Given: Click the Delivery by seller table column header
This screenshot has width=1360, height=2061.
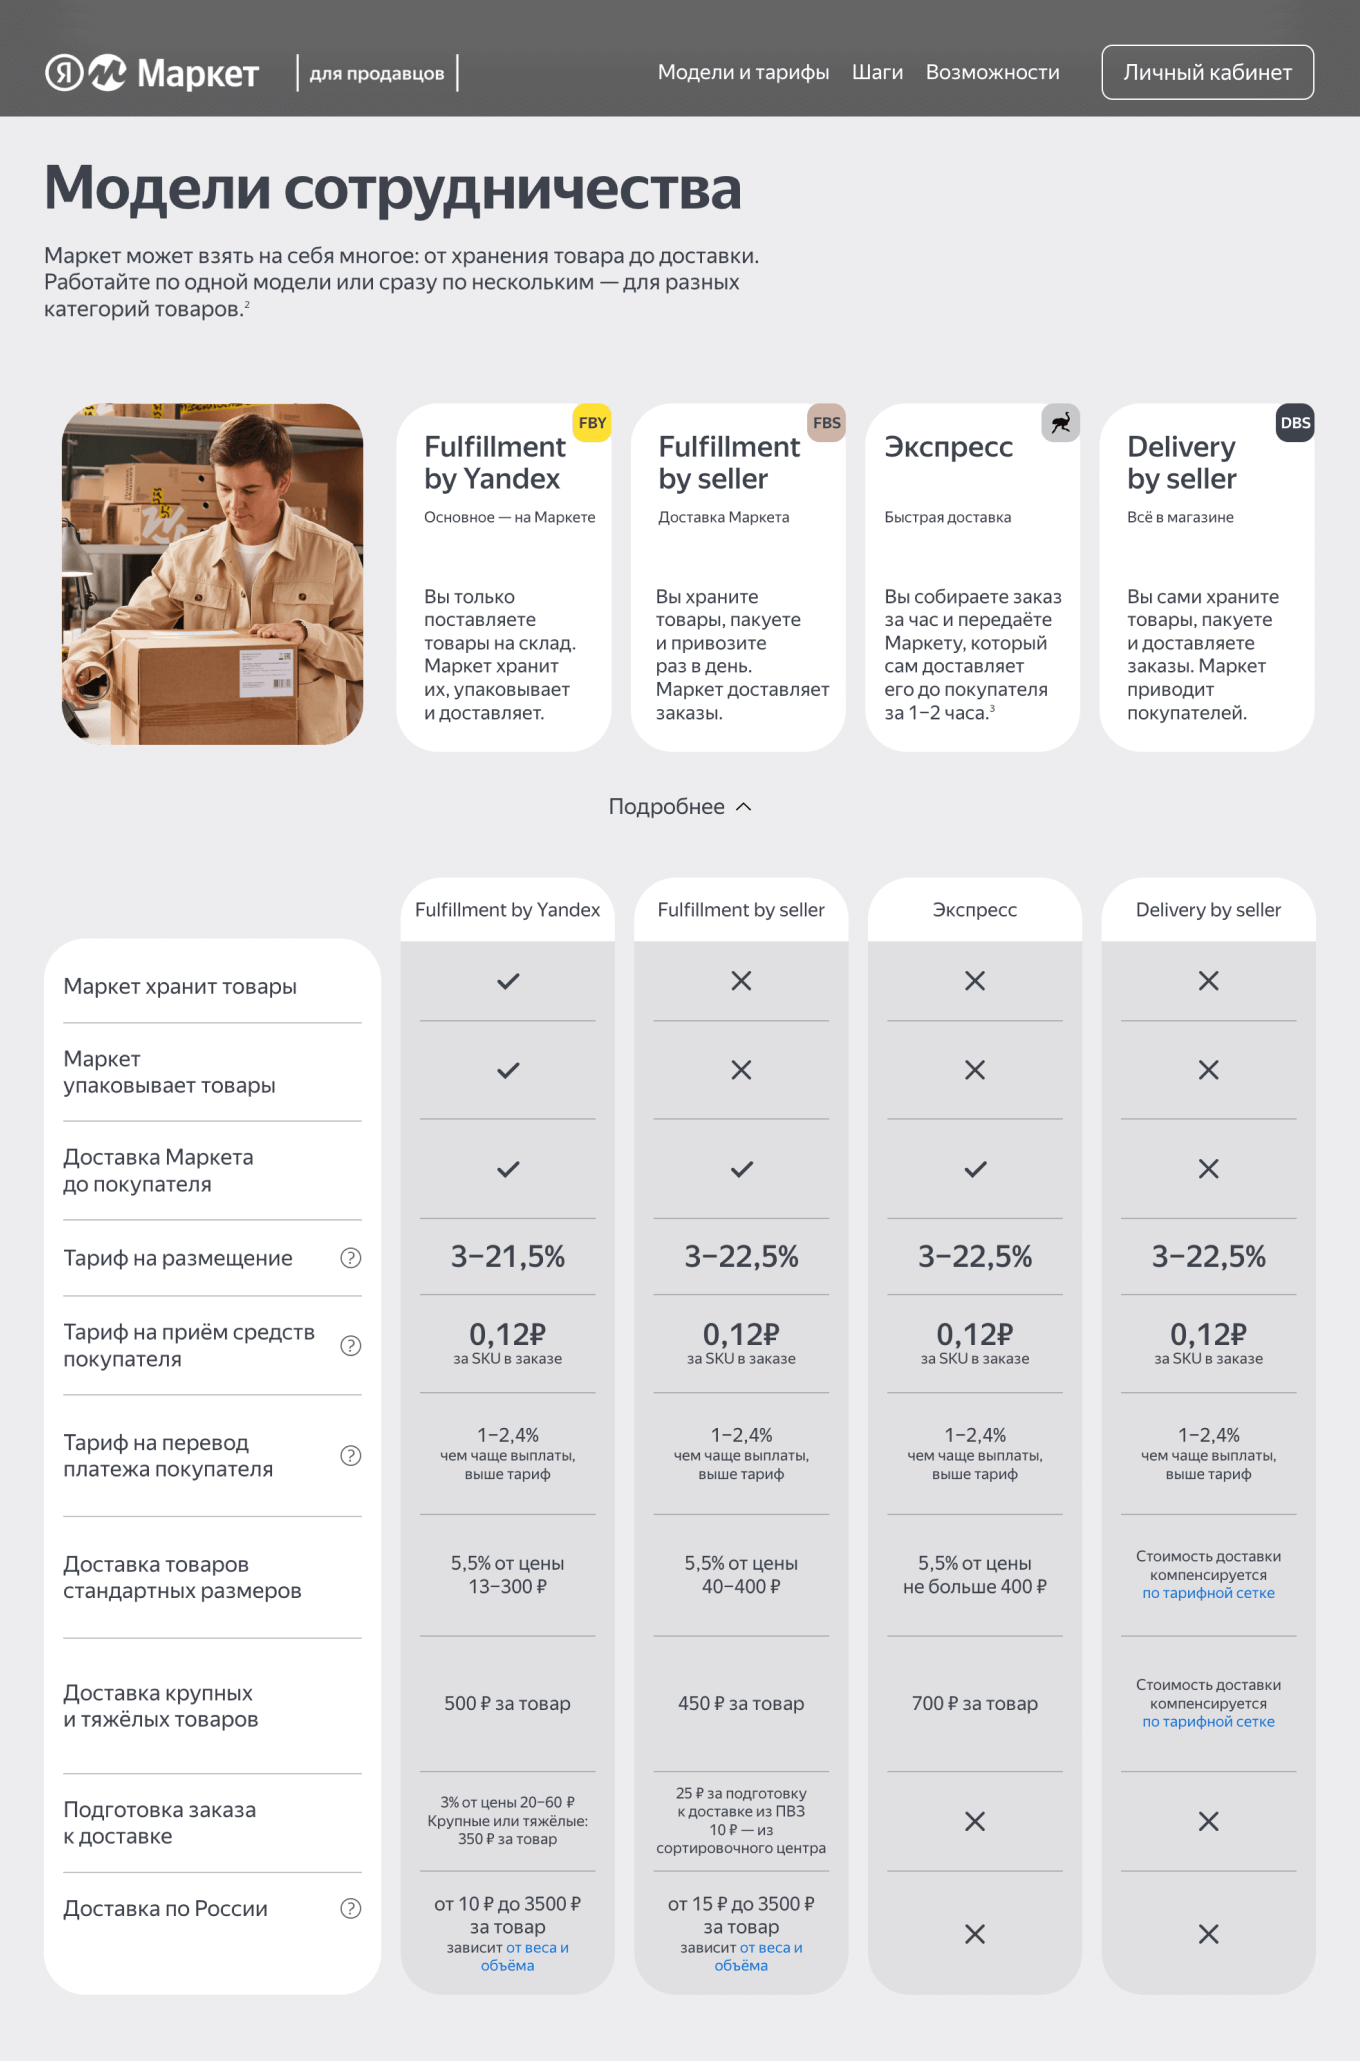Looking at the screenshot, I should point(1209,910).
